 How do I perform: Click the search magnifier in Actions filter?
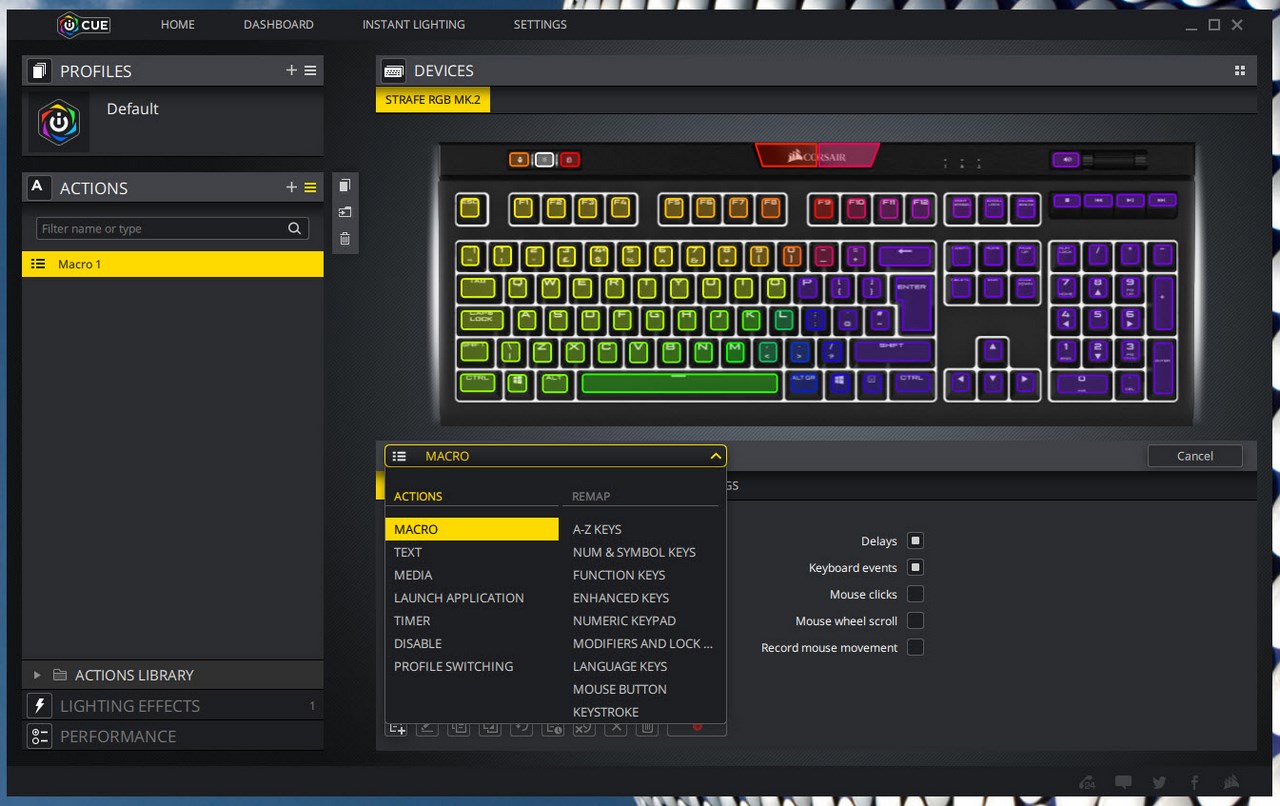click(294, 229)
